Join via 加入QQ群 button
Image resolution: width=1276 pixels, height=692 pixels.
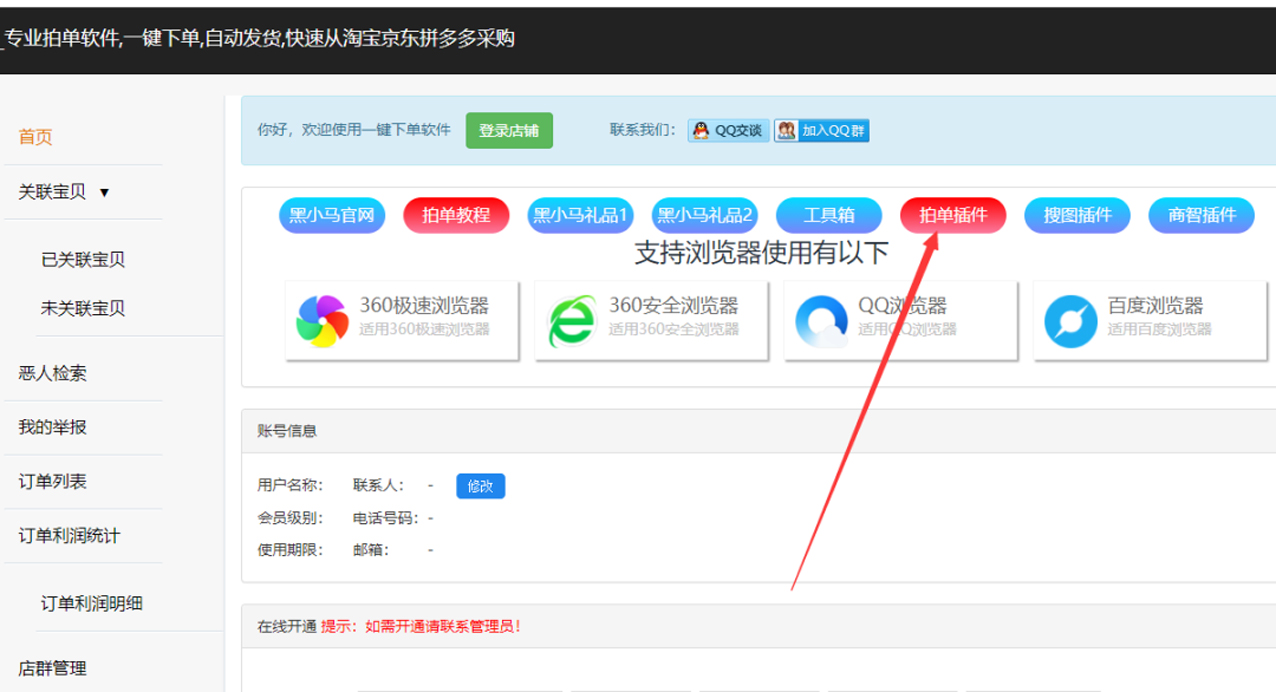point(821,130)
